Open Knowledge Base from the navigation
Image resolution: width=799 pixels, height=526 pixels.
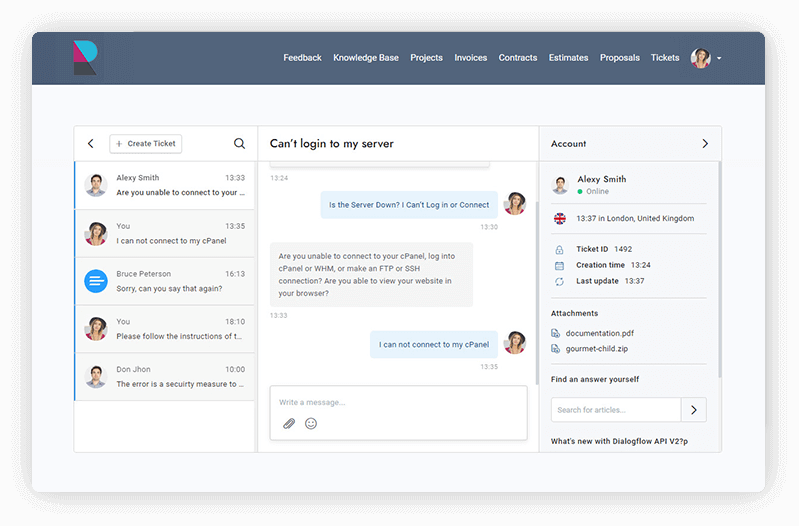click(366, 58)
